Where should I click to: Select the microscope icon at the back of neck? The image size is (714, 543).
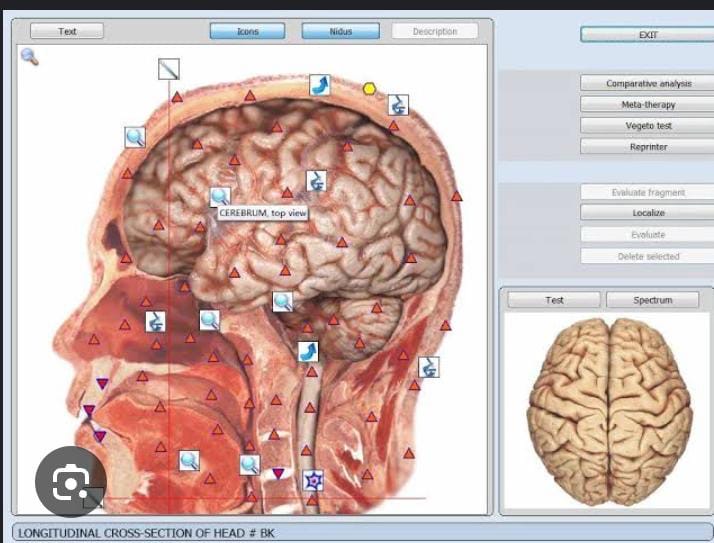[428, 366]
